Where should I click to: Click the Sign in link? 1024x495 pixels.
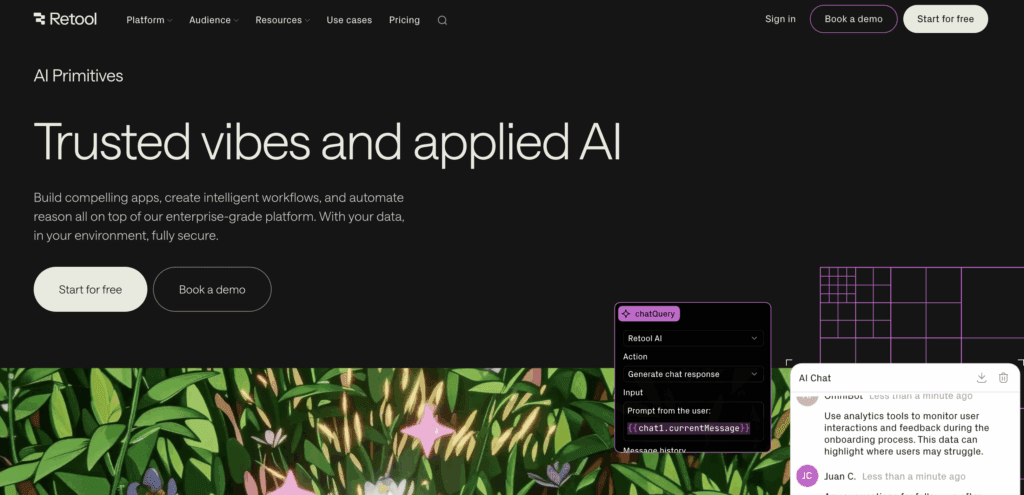click(780, 19)
